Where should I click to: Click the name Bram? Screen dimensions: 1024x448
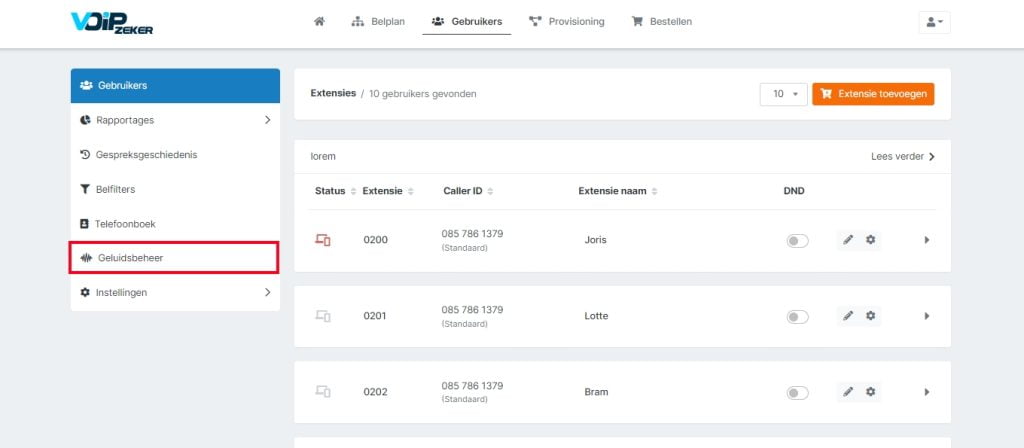click(x=596, y=392)
